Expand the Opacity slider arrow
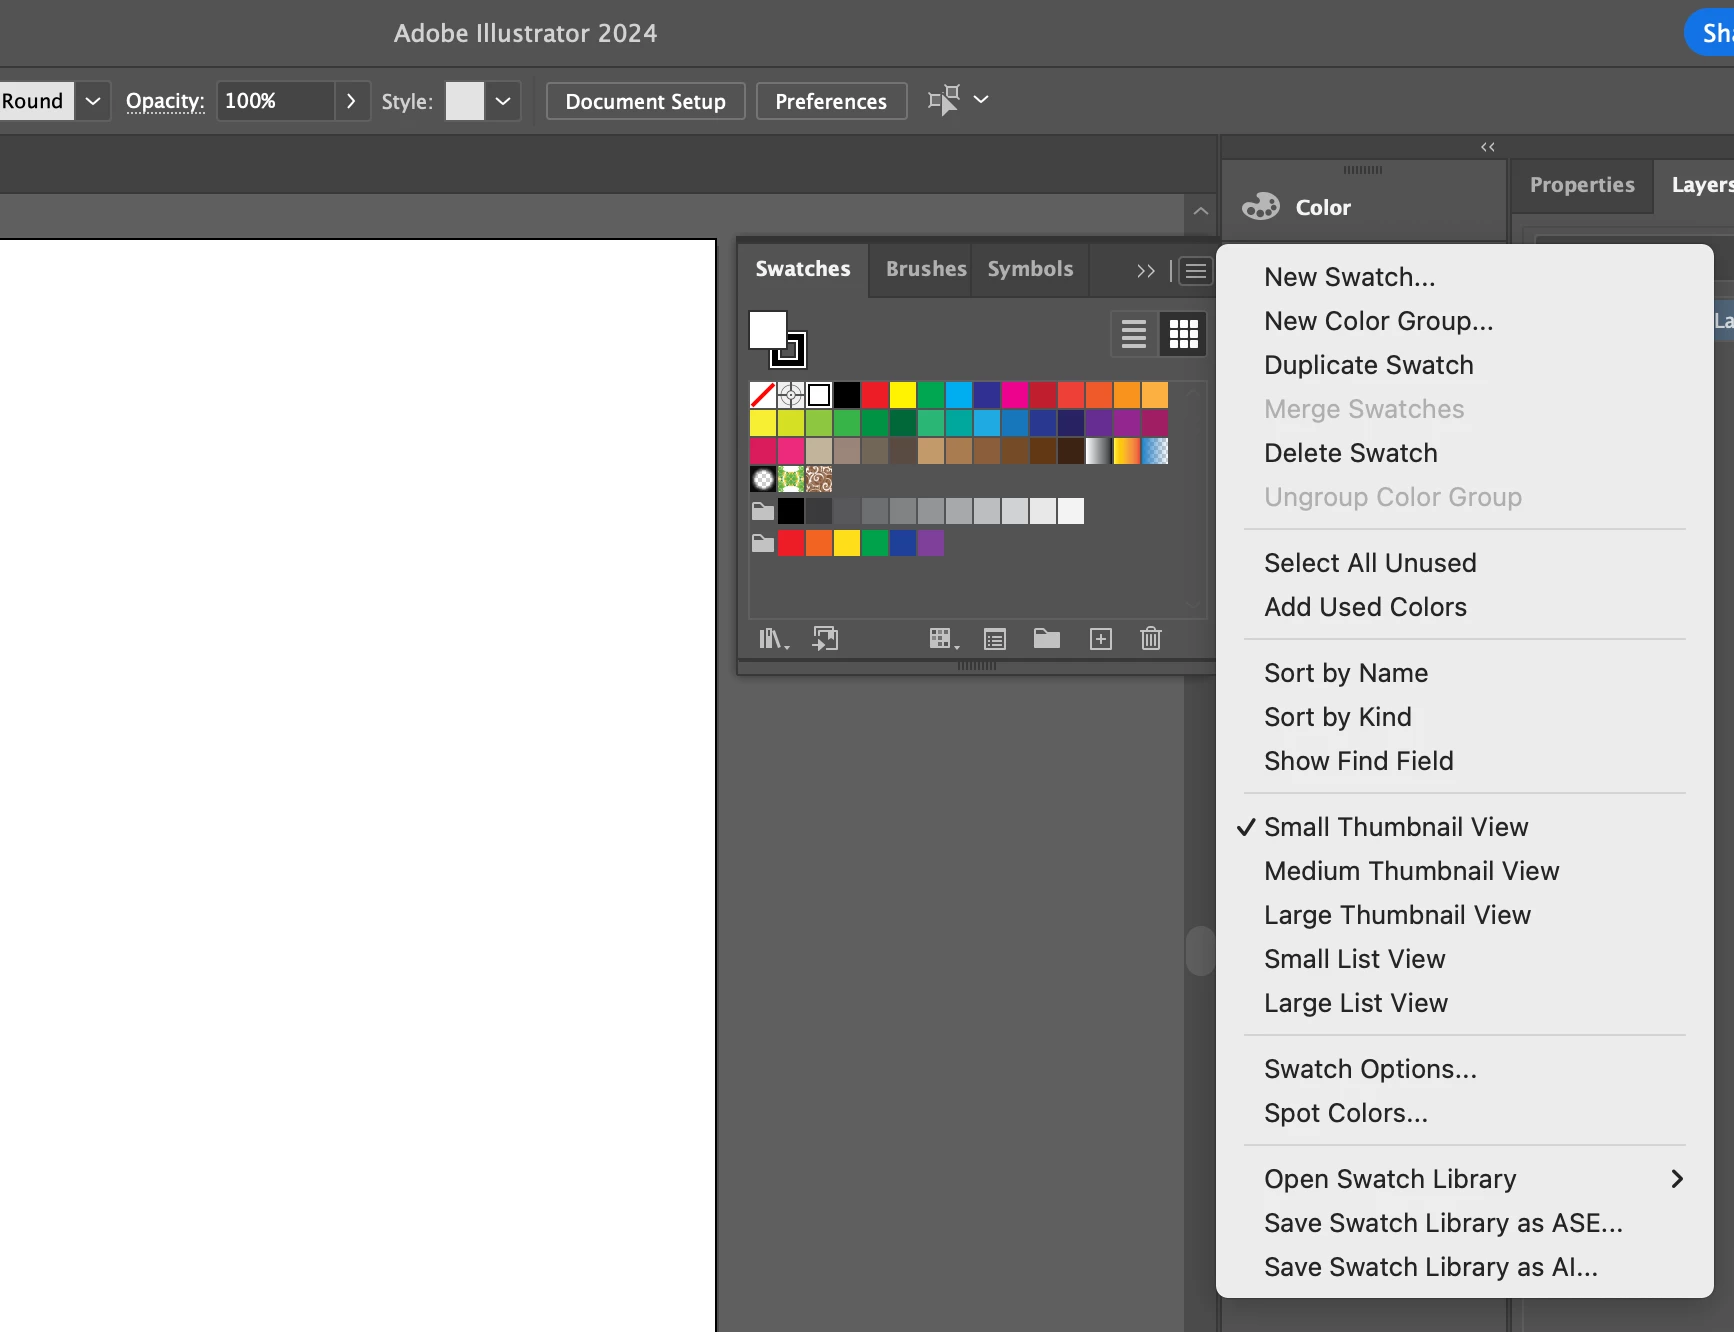The image size is (1734, 1332). coord(351,101)
